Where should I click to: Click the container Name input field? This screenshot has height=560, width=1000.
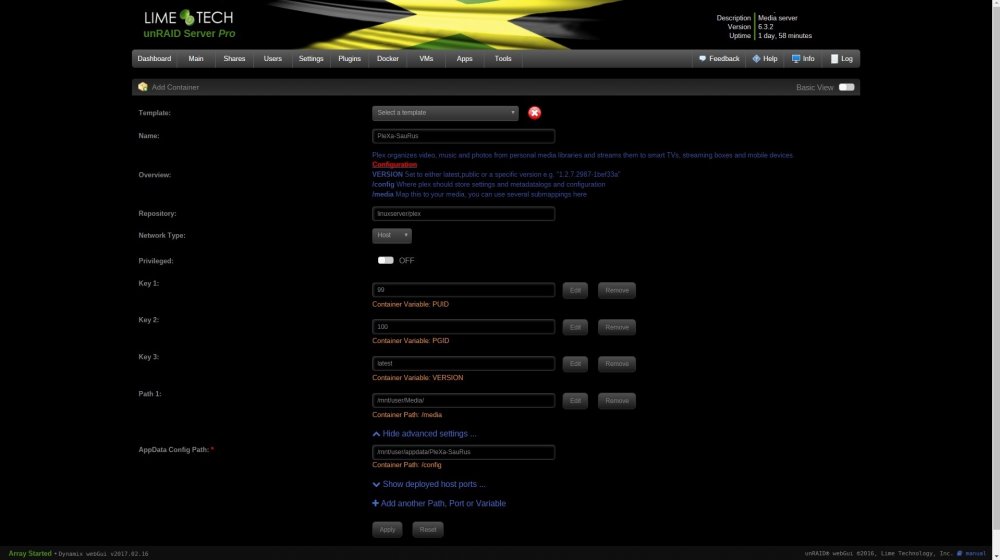tap(464, 136)
